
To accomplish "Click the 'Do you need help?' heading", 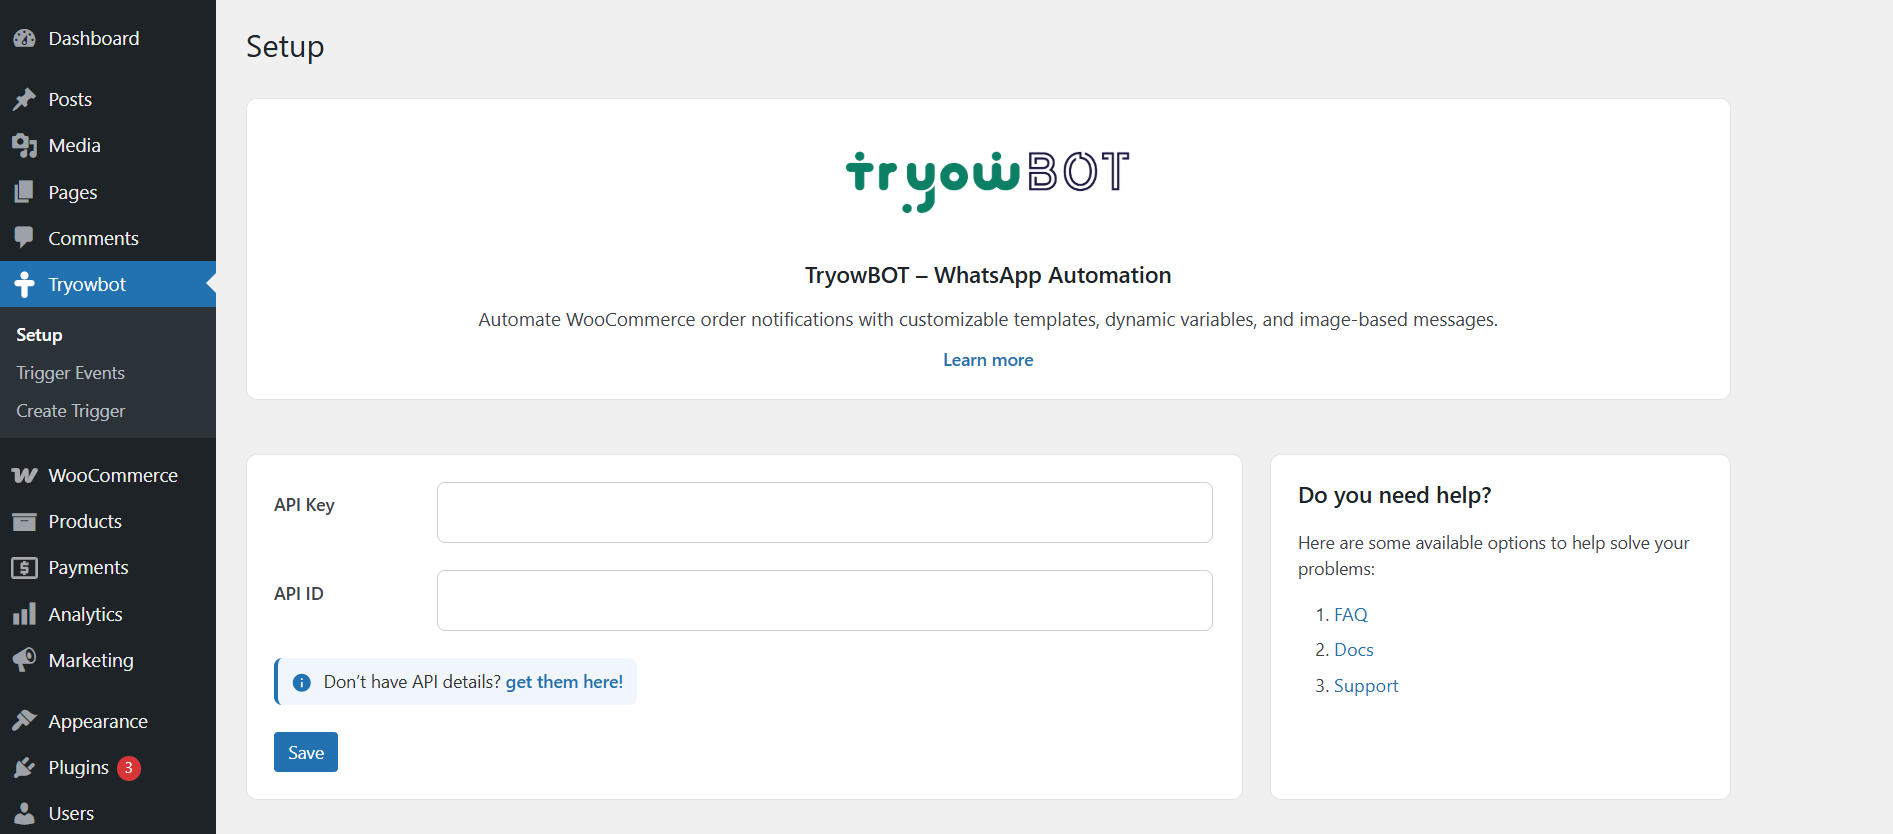I will click(1395, 496).
